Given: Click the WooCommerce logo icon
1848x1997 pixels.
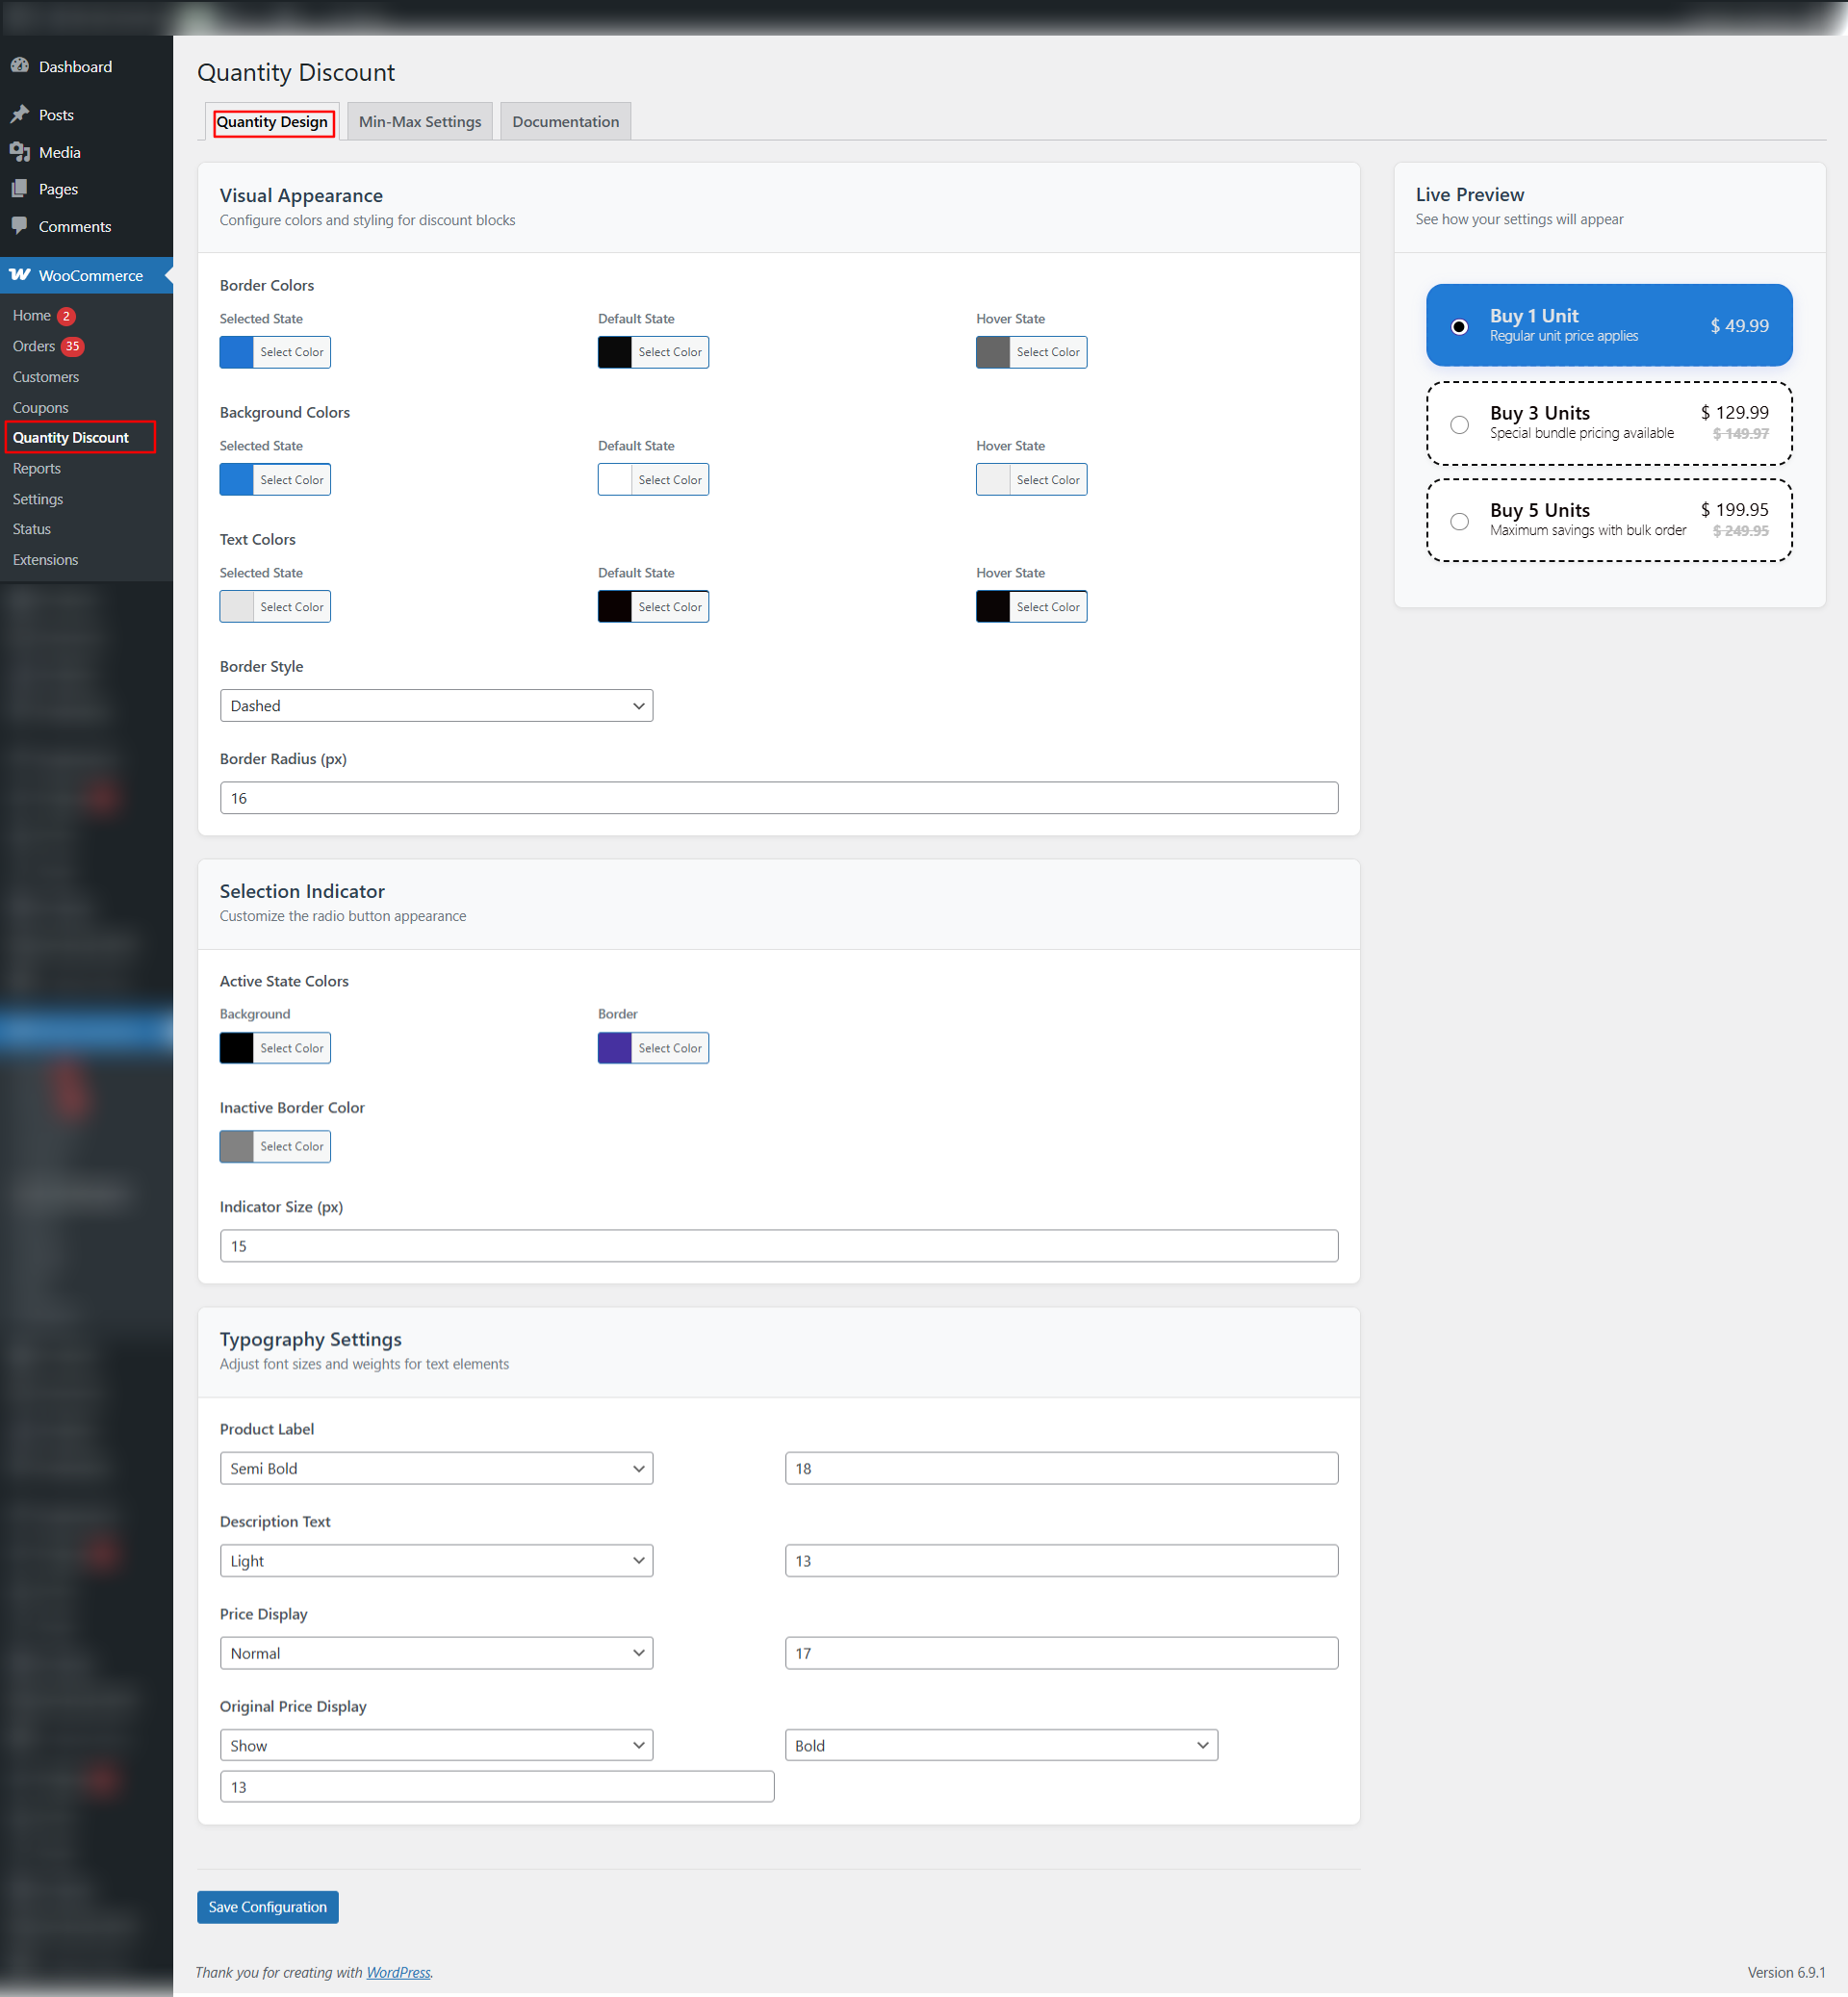Looking at the screenshot, I should coord(19,275).
